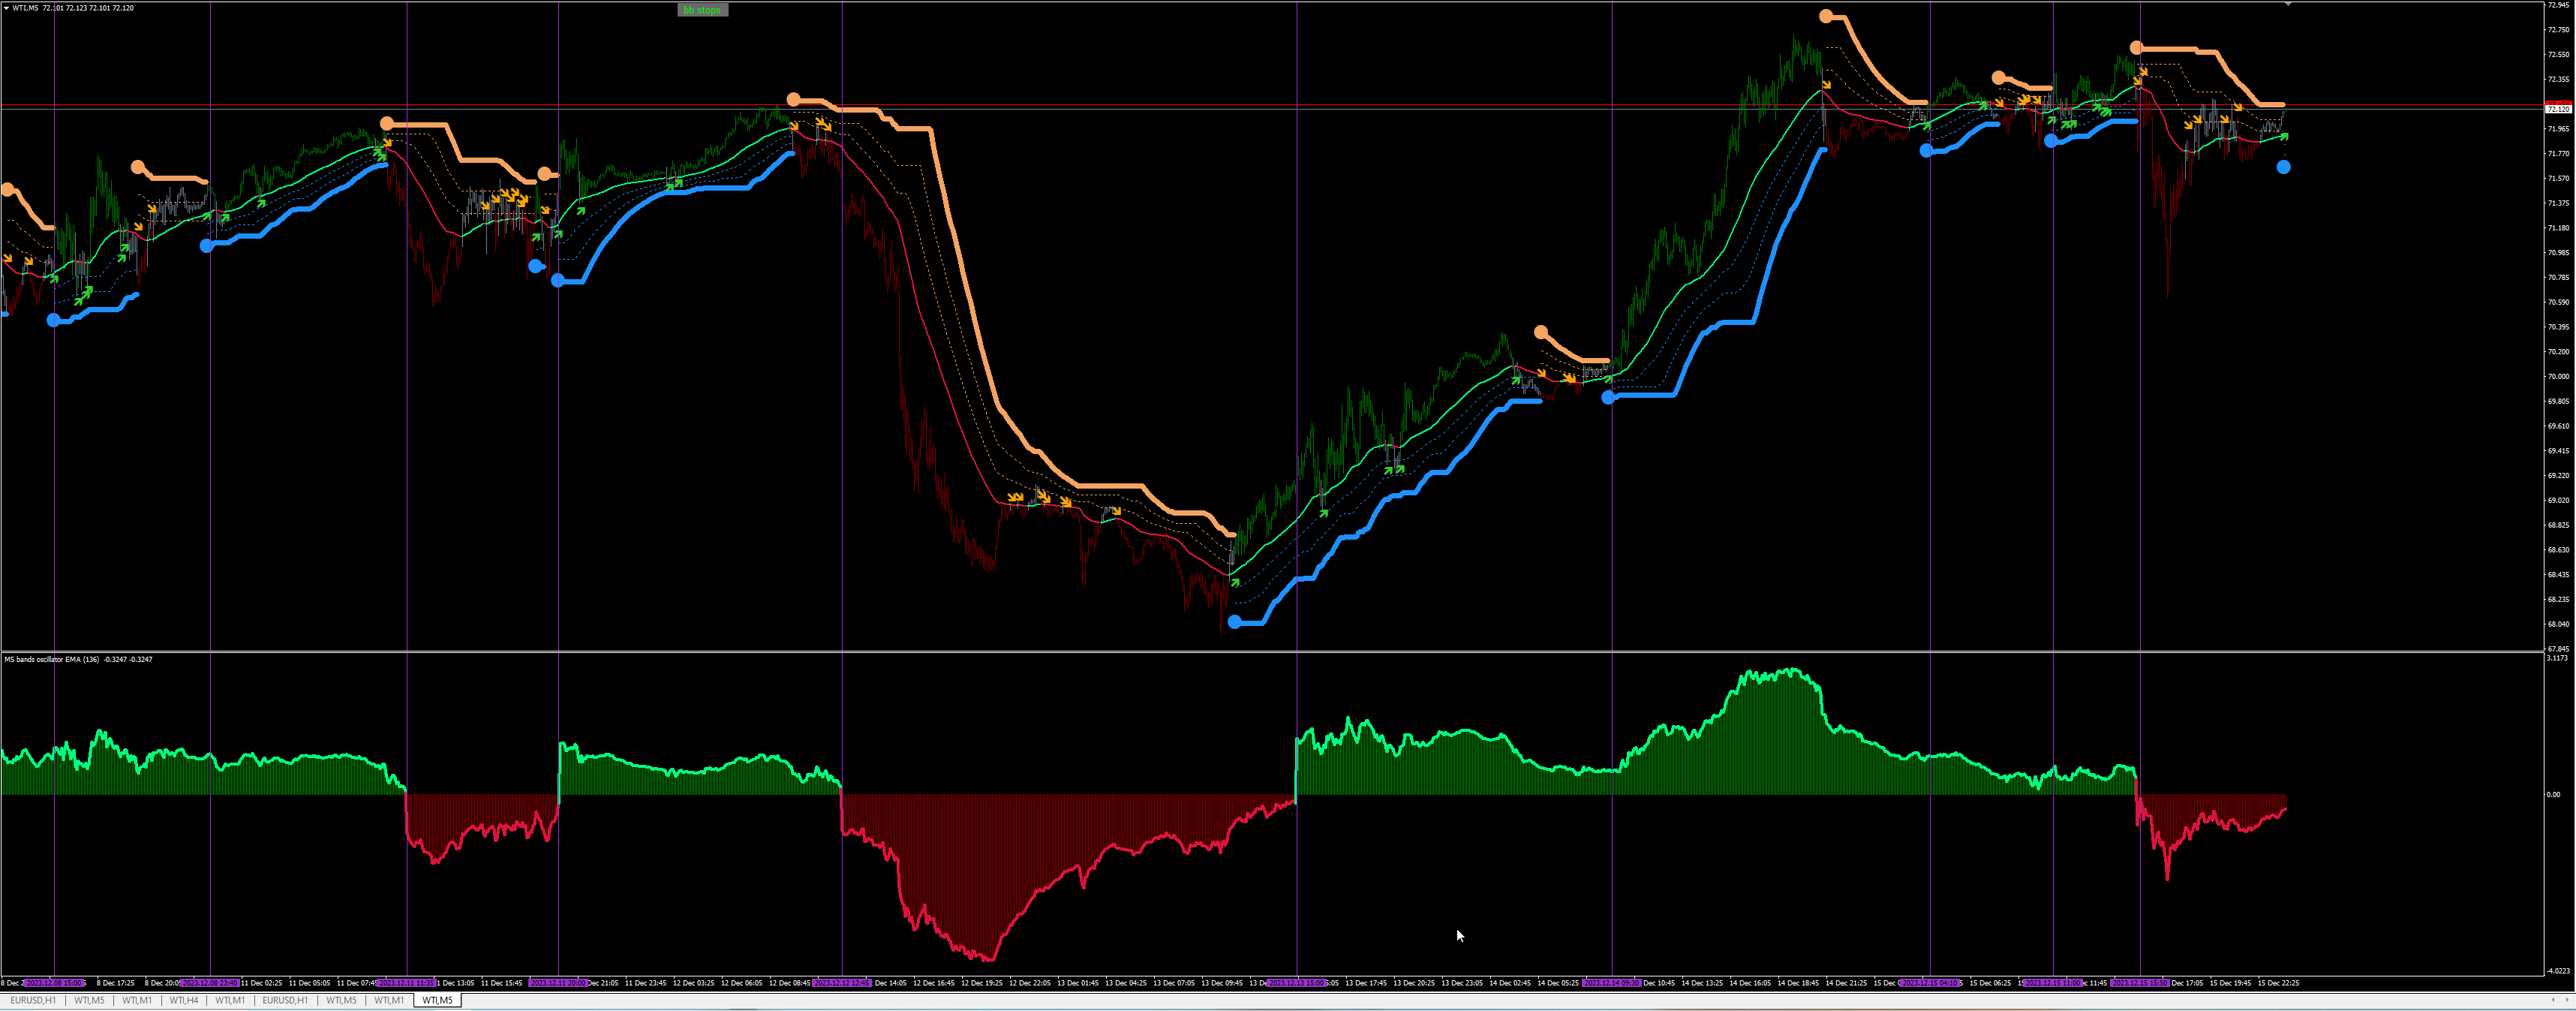Viewport: 2576px width, 1011px height.
Task: Click the lowest blue stop dot on chart
Action: click(x=1234, y=622)
